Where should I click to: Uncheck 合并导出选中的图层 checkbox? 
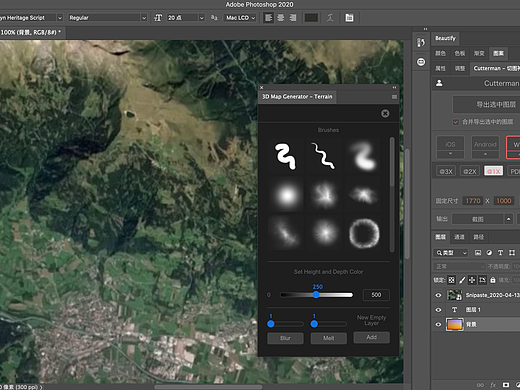tap(456, 122)
